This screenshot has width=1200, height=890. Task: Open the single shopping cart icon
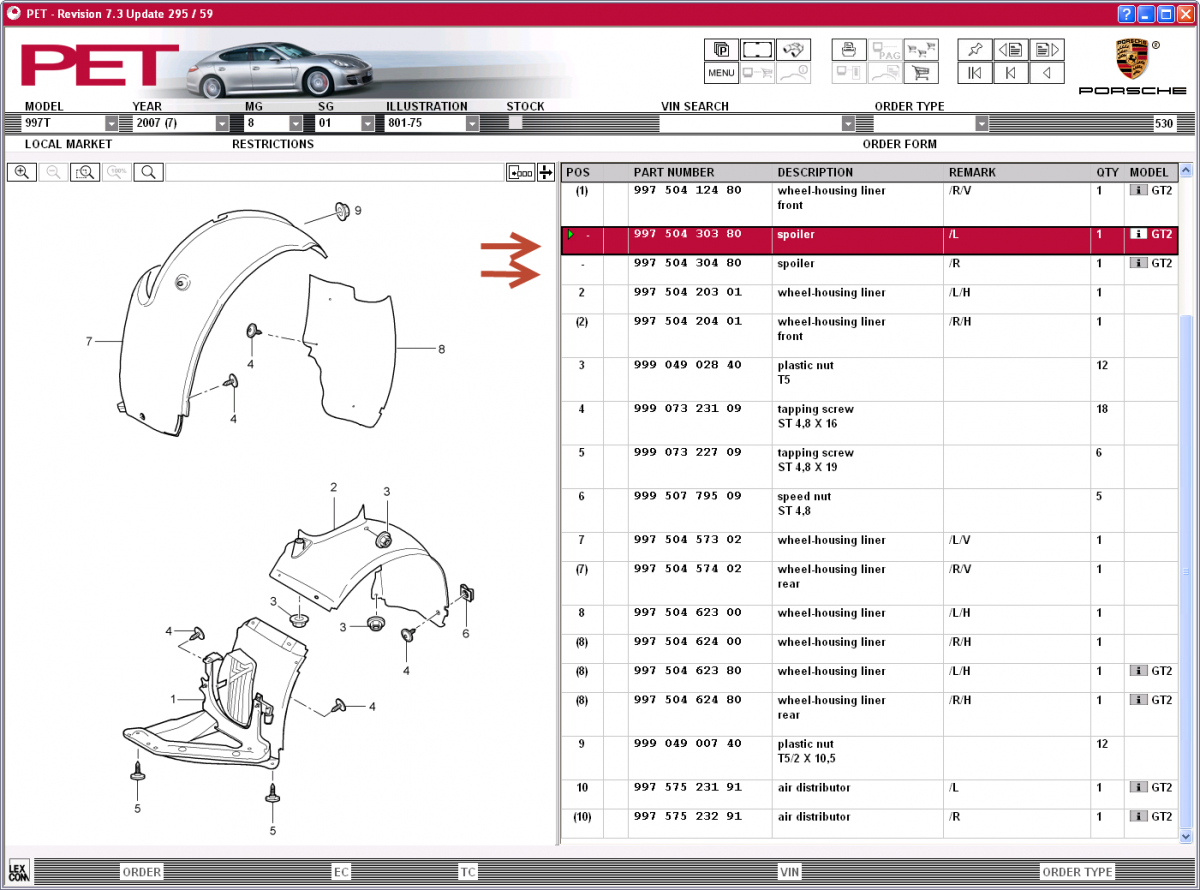(x=920, y=73)
